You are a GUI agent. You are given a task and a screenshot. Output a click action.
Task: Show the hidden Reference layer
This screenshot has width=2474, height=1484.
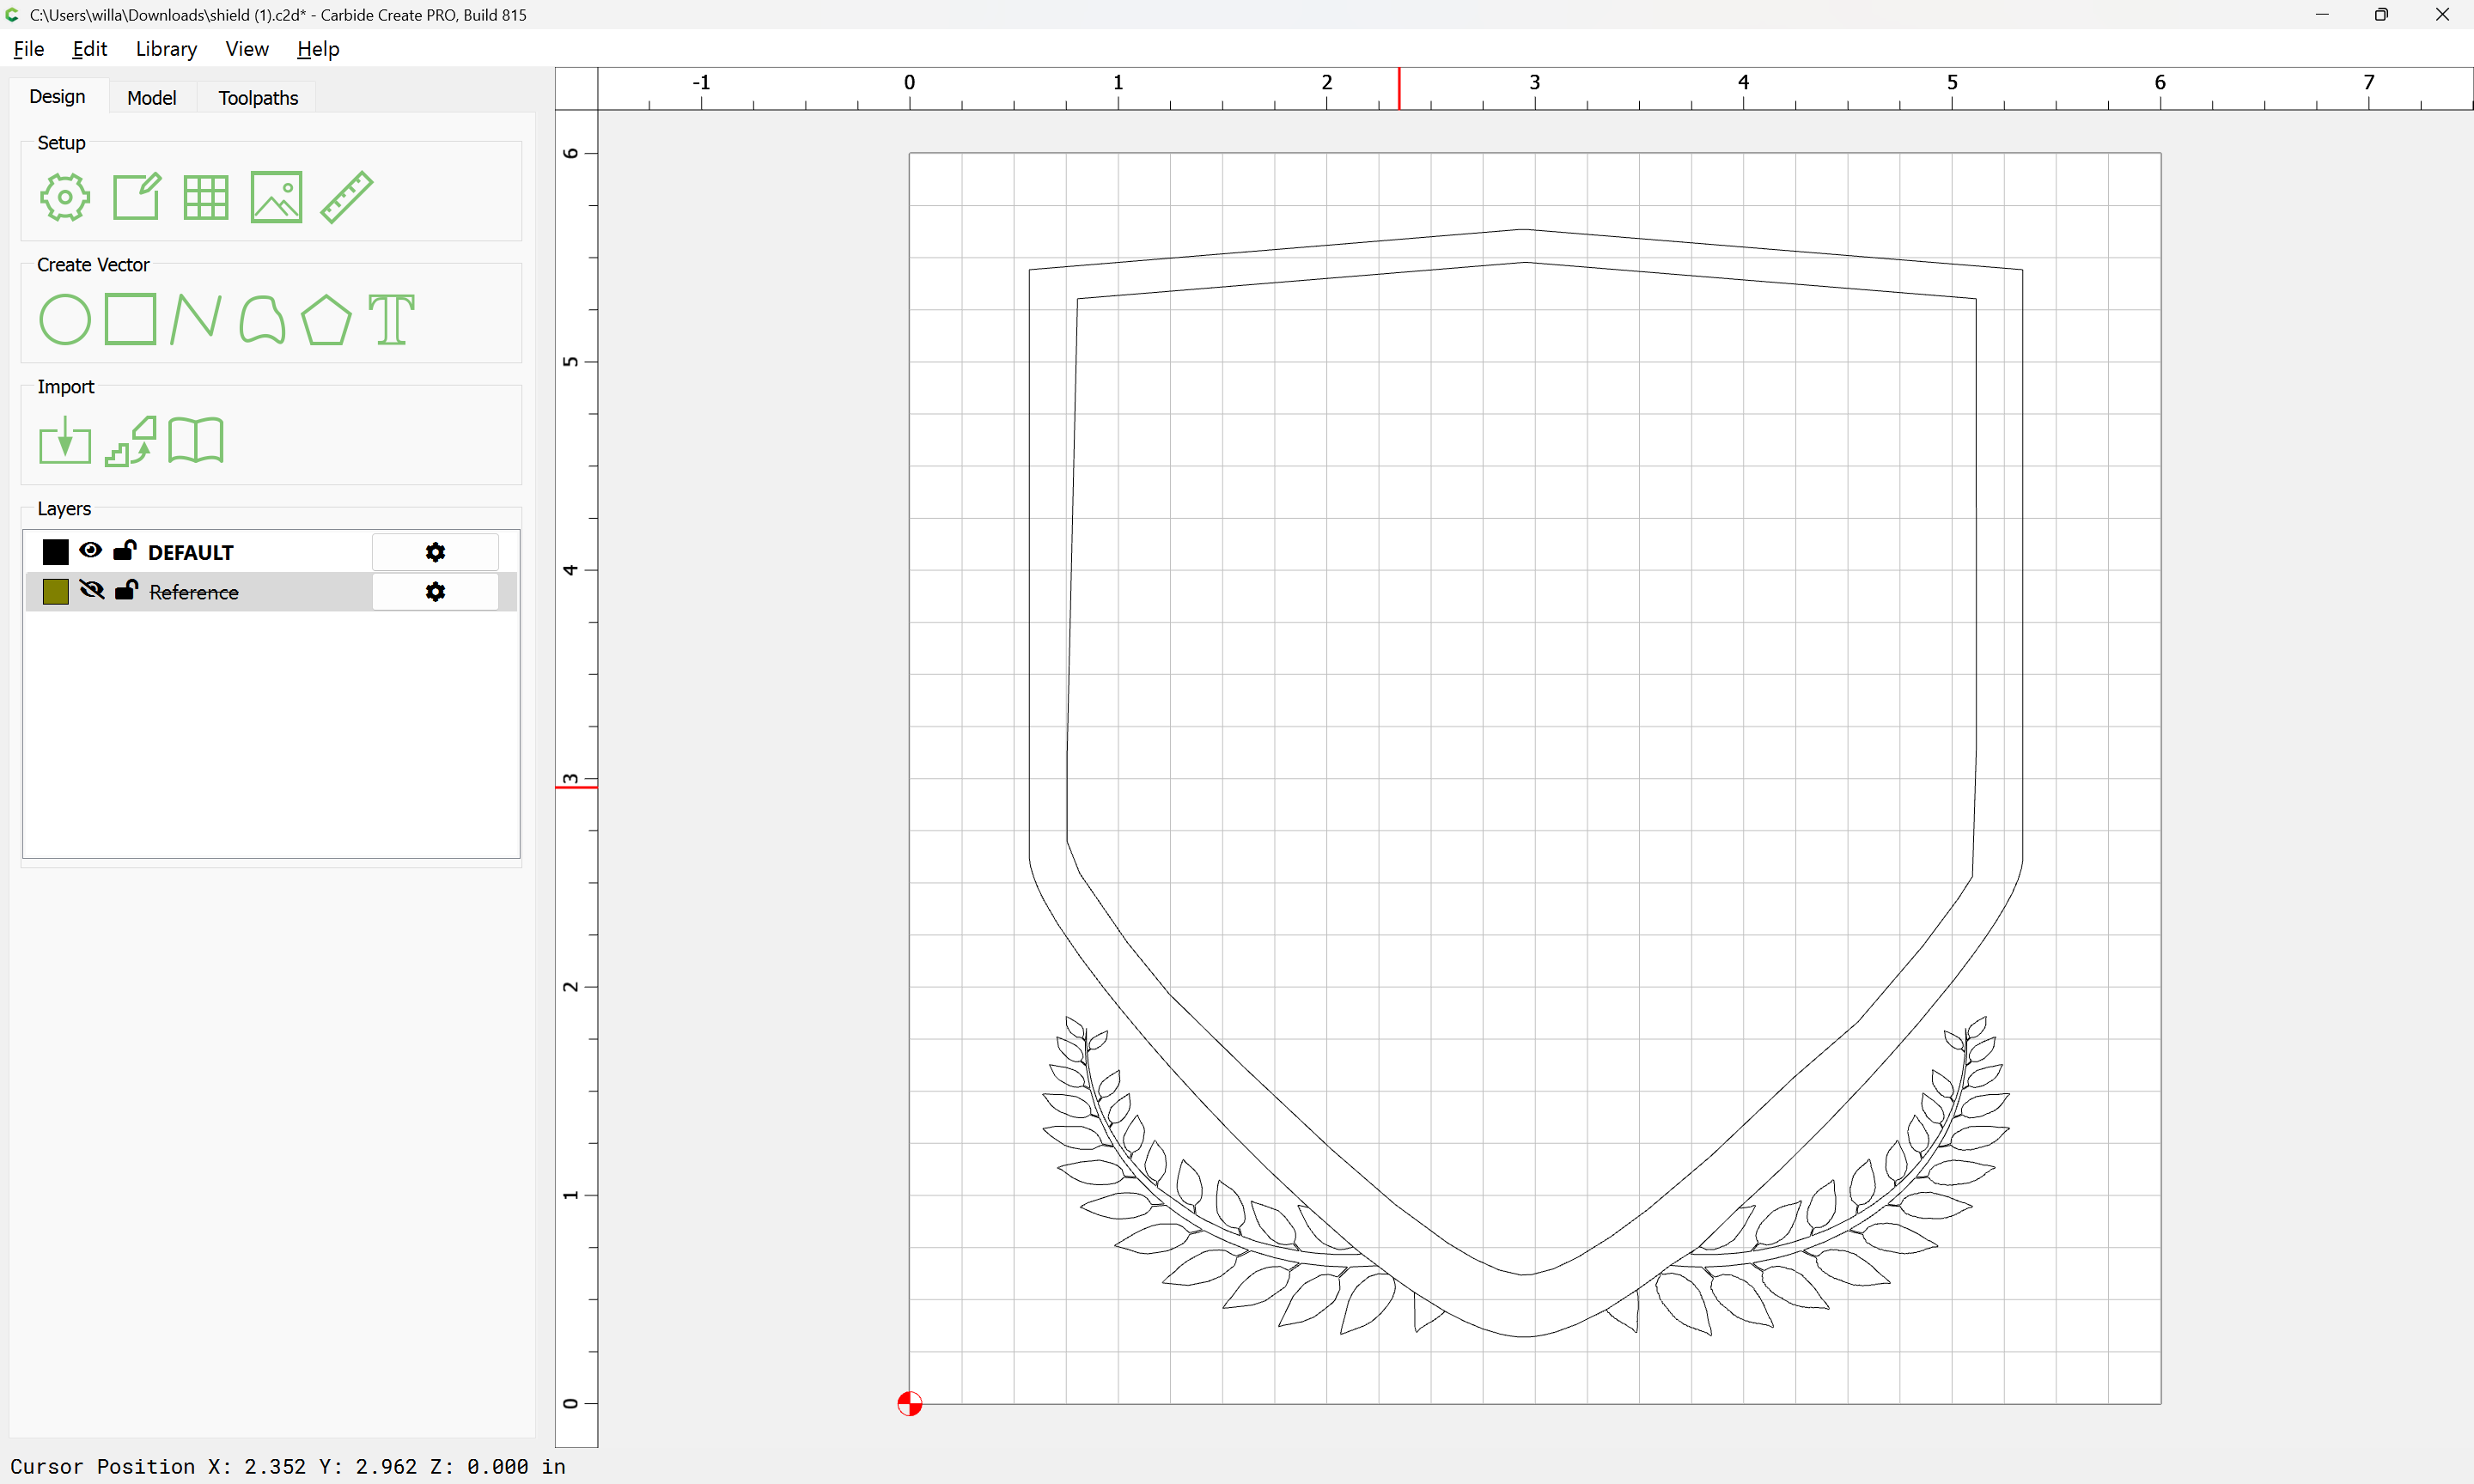[91, 590]
